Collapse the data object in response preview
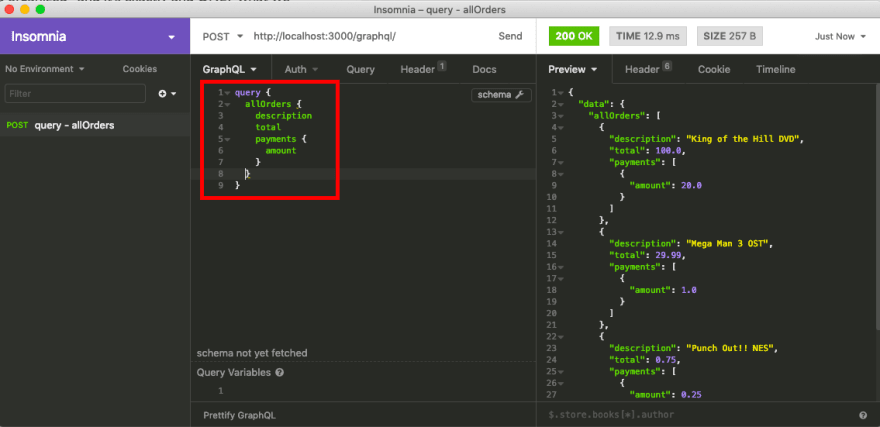The image size is (880, 427). pyautogui.click(x=560, y=104)
